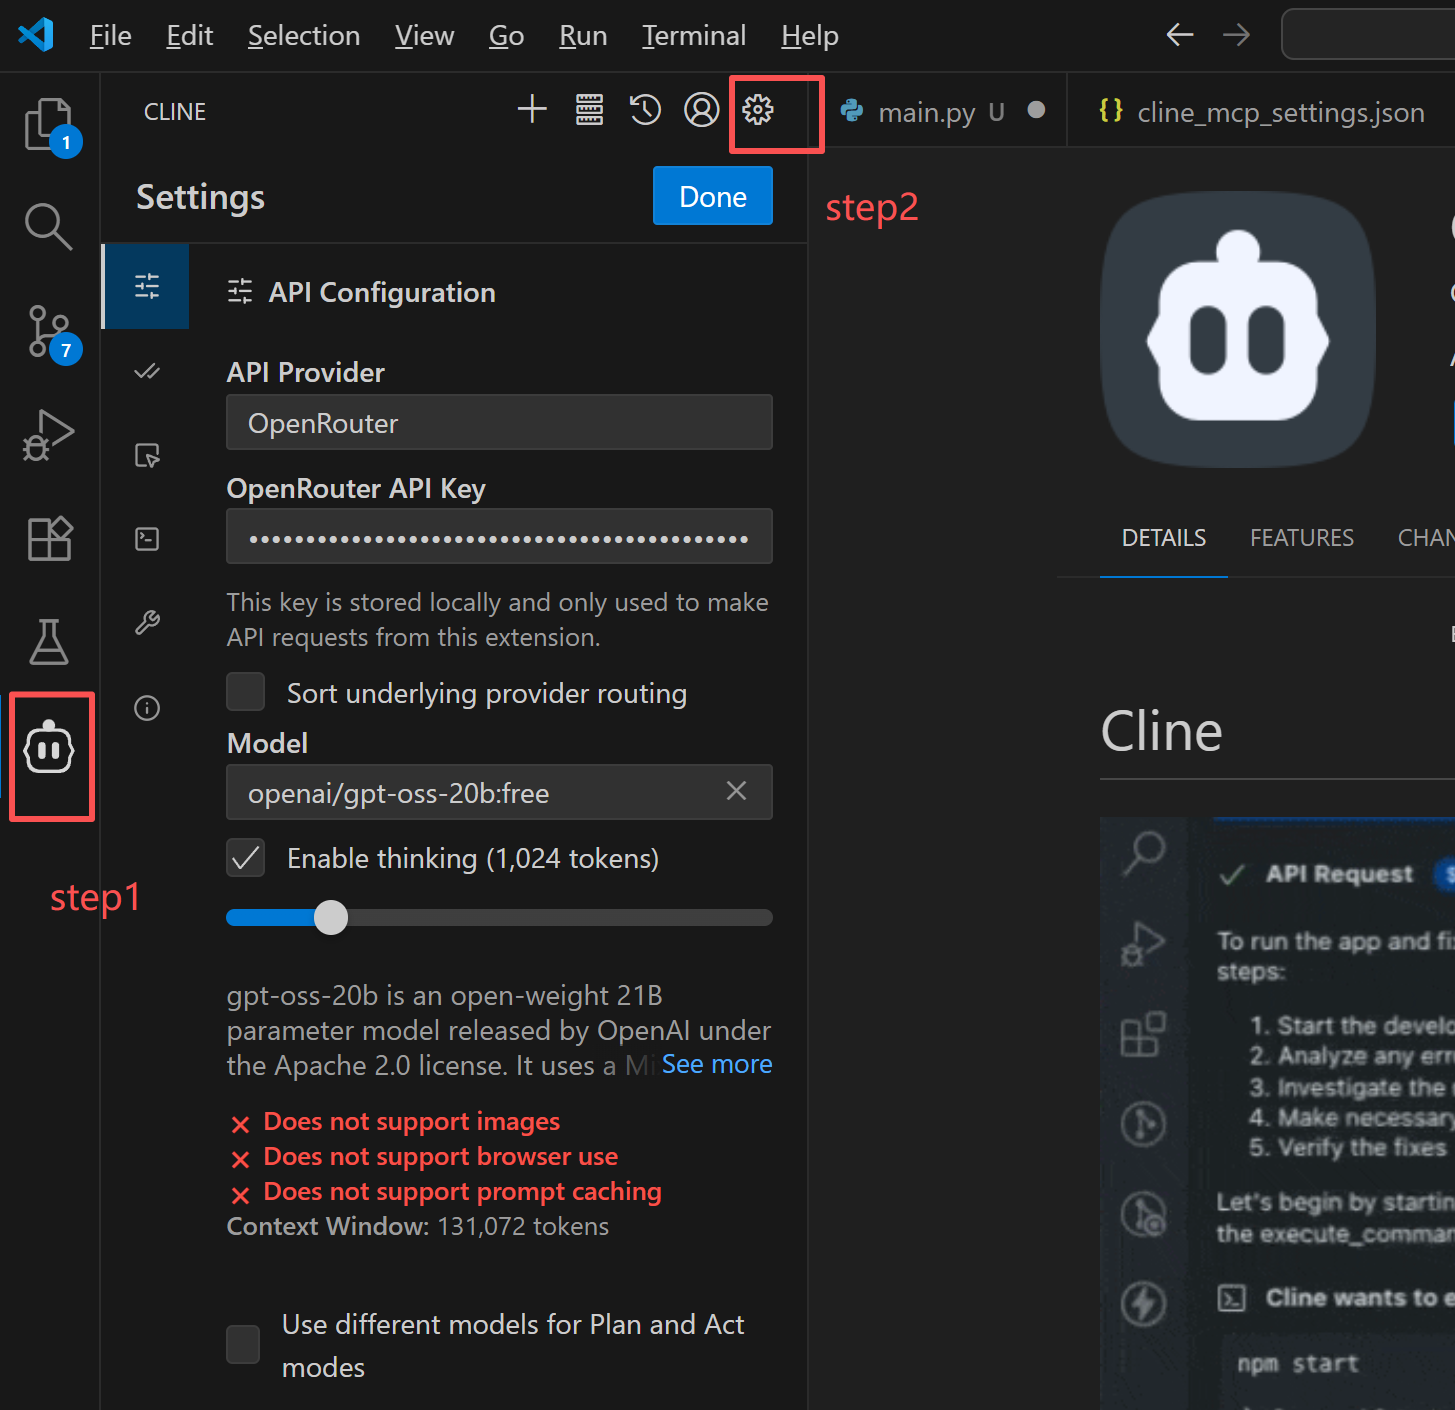Select the API Configuration settings tab icon

pos(147,287)
